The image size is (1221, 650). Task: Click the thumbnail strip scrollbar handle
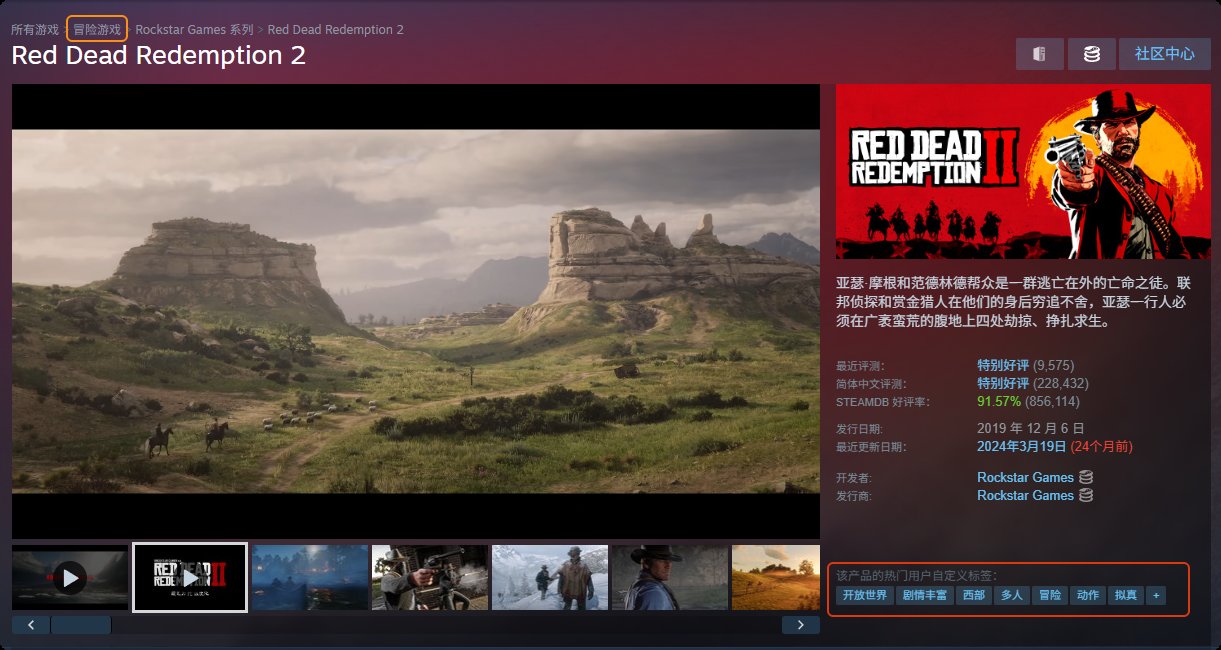coord(81,625)
